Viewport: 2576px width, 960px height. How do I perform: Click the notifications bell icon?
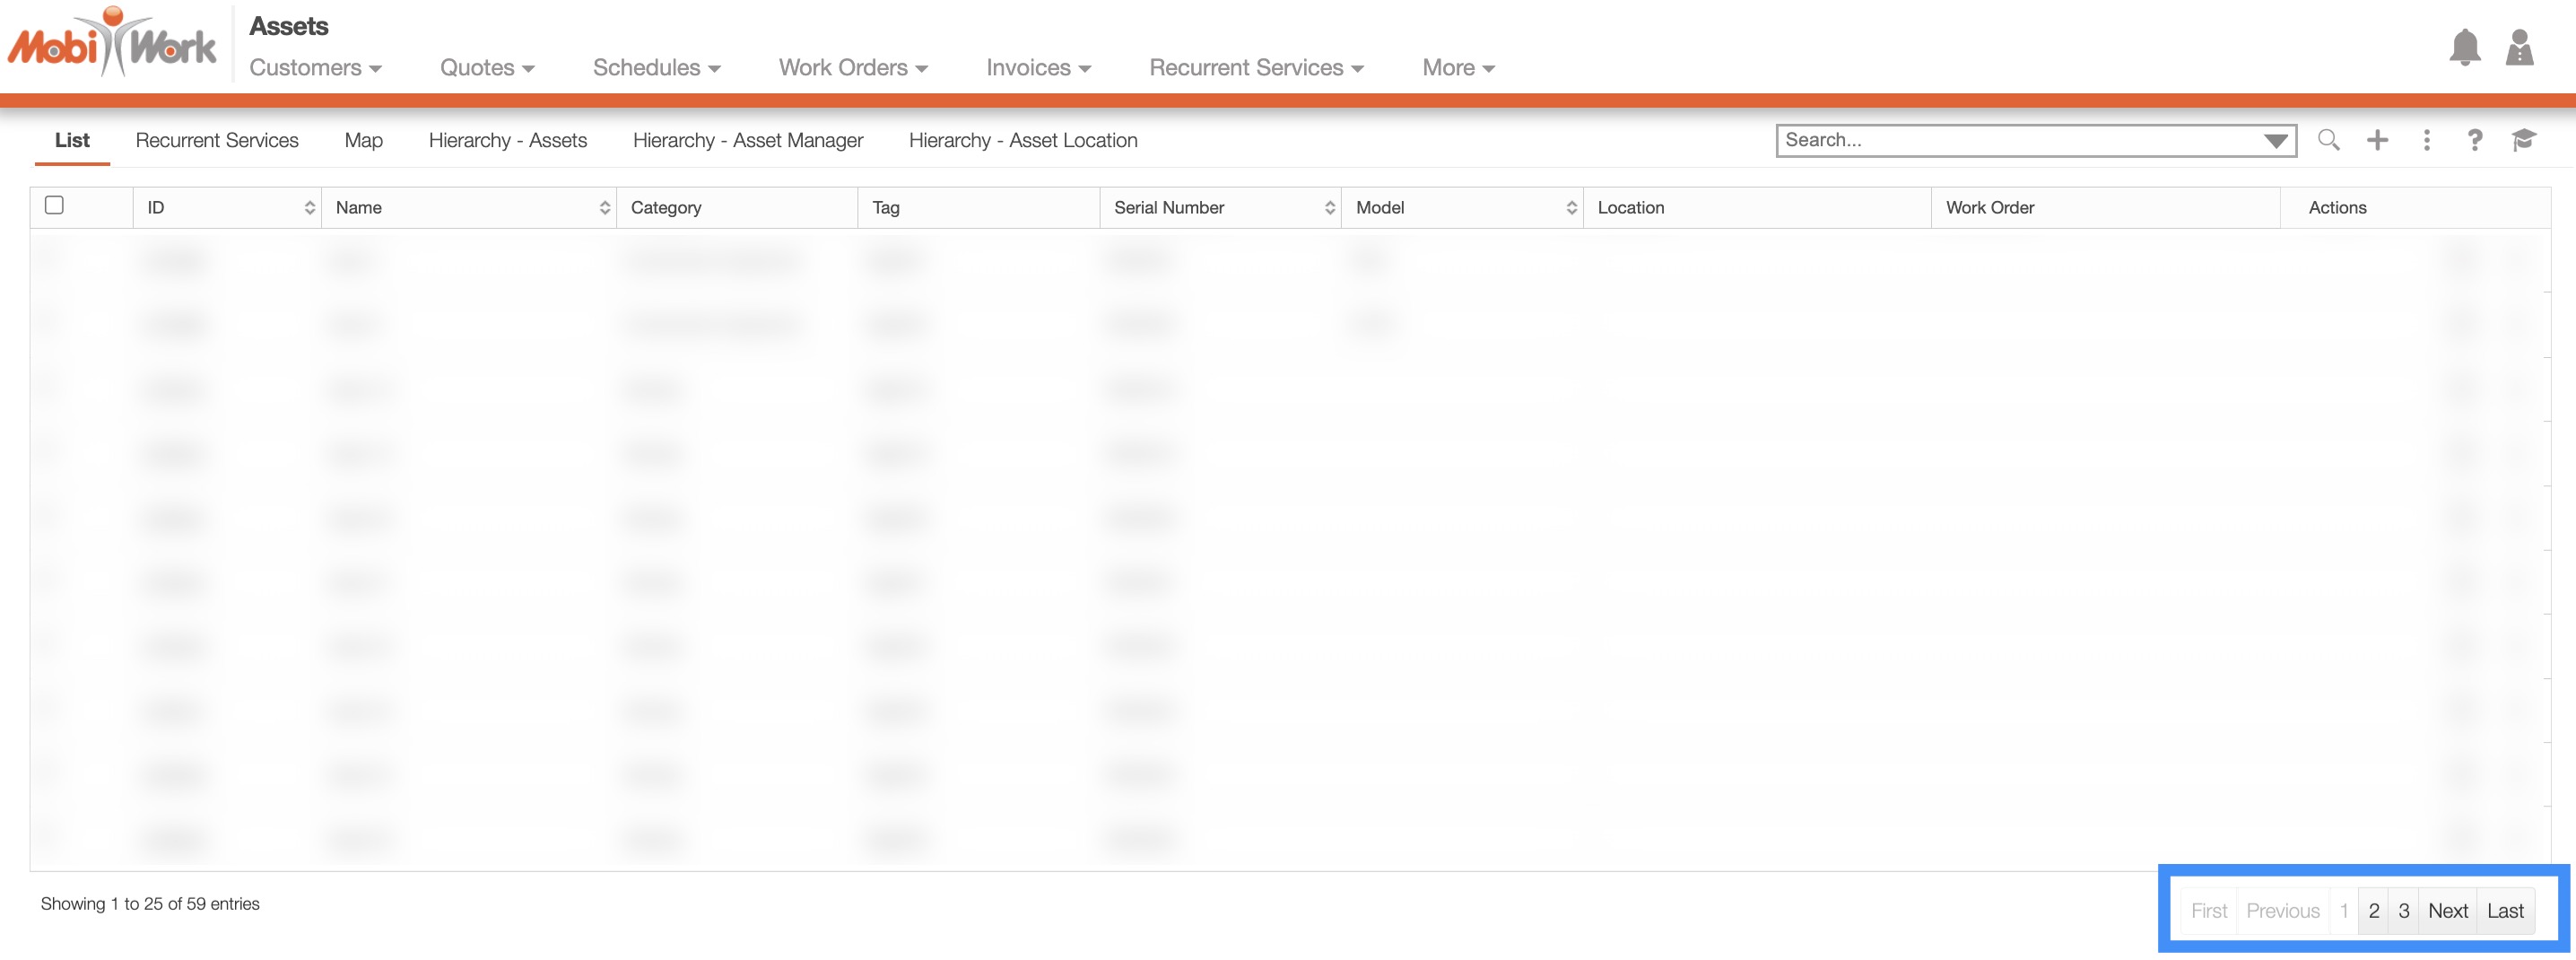pyautogui.click(x=2464, y=47)
